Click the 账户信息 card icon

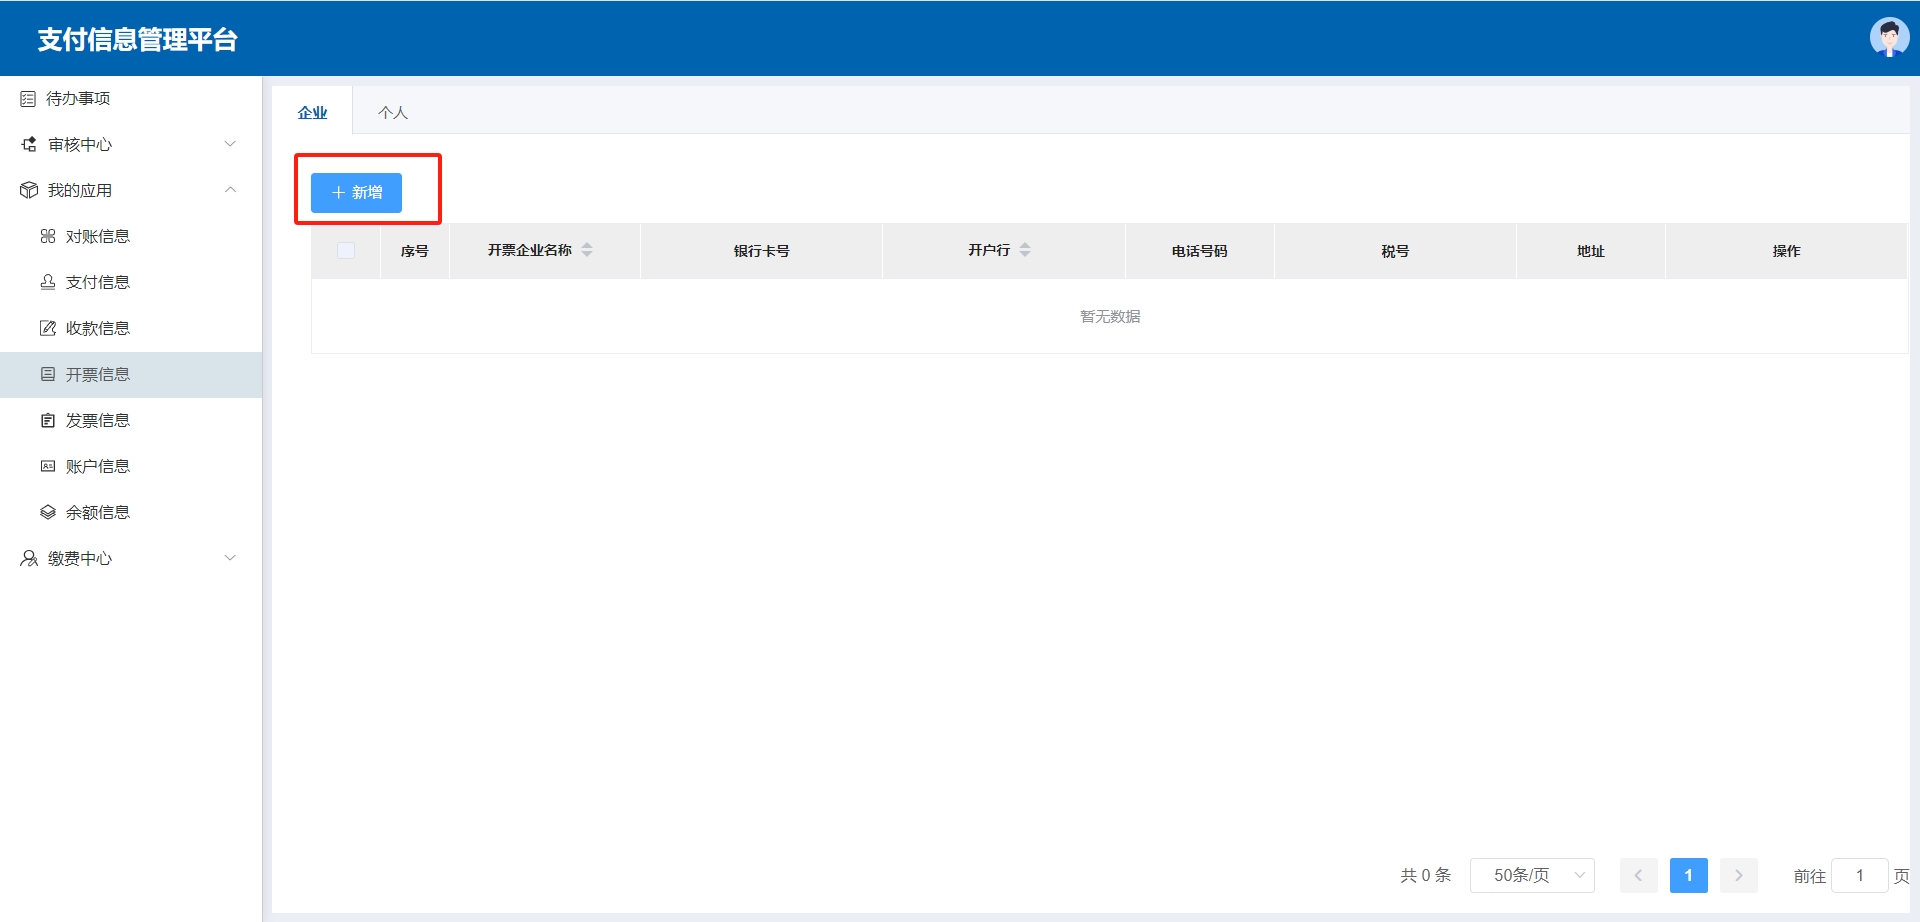pos(48,467)
